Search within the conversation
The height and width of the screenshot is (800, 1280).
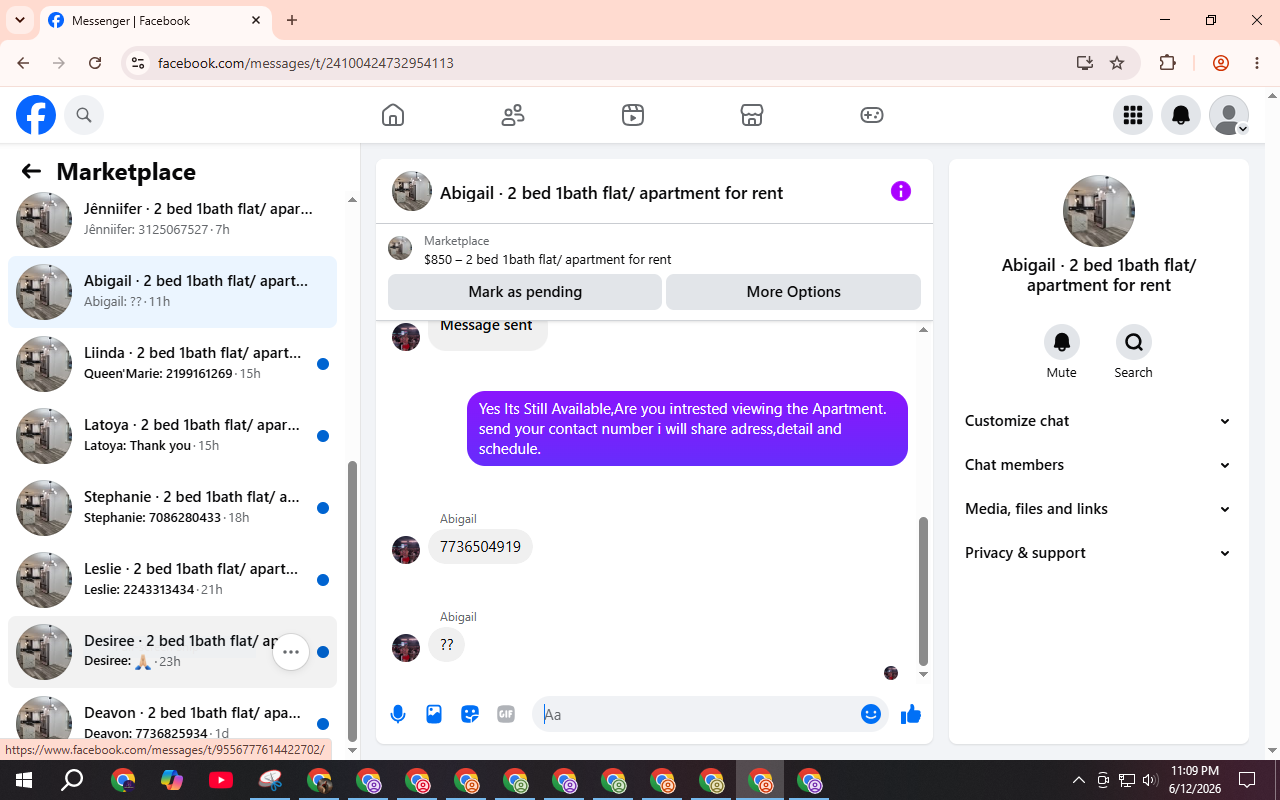click(1134, 342)
